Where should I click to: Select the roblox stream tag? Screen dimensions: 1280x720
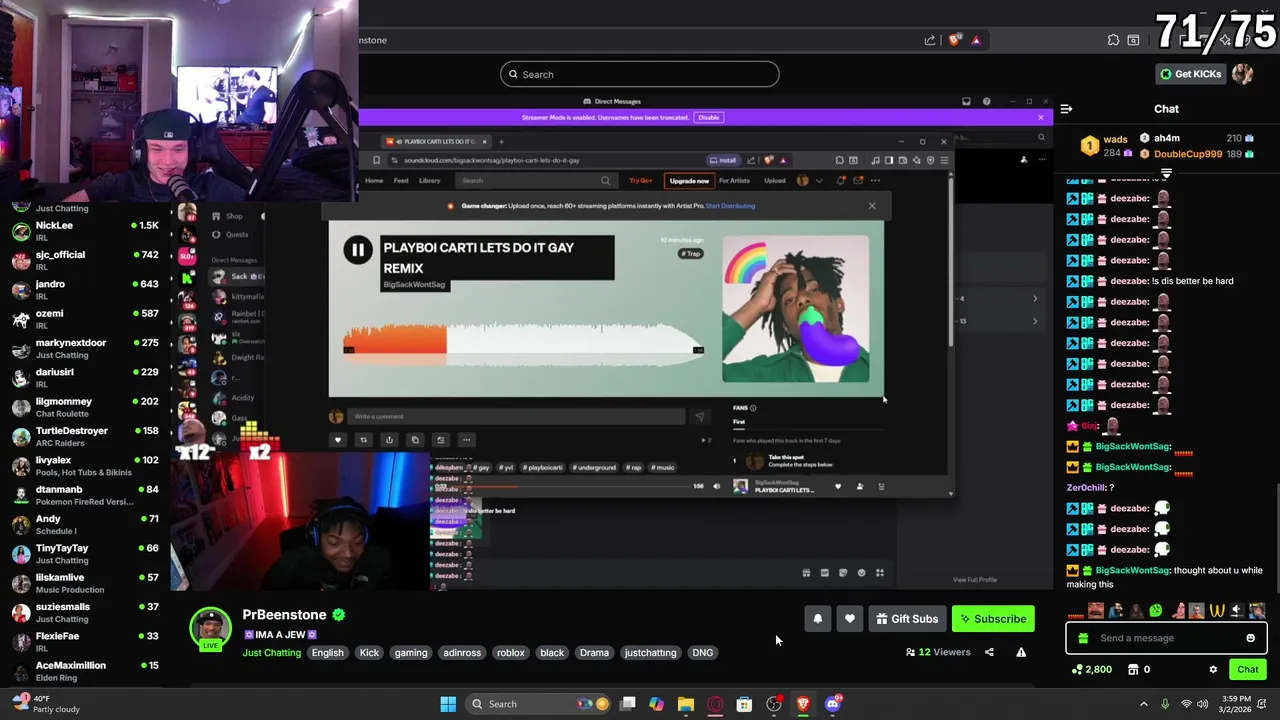click(x=510, y=653)
